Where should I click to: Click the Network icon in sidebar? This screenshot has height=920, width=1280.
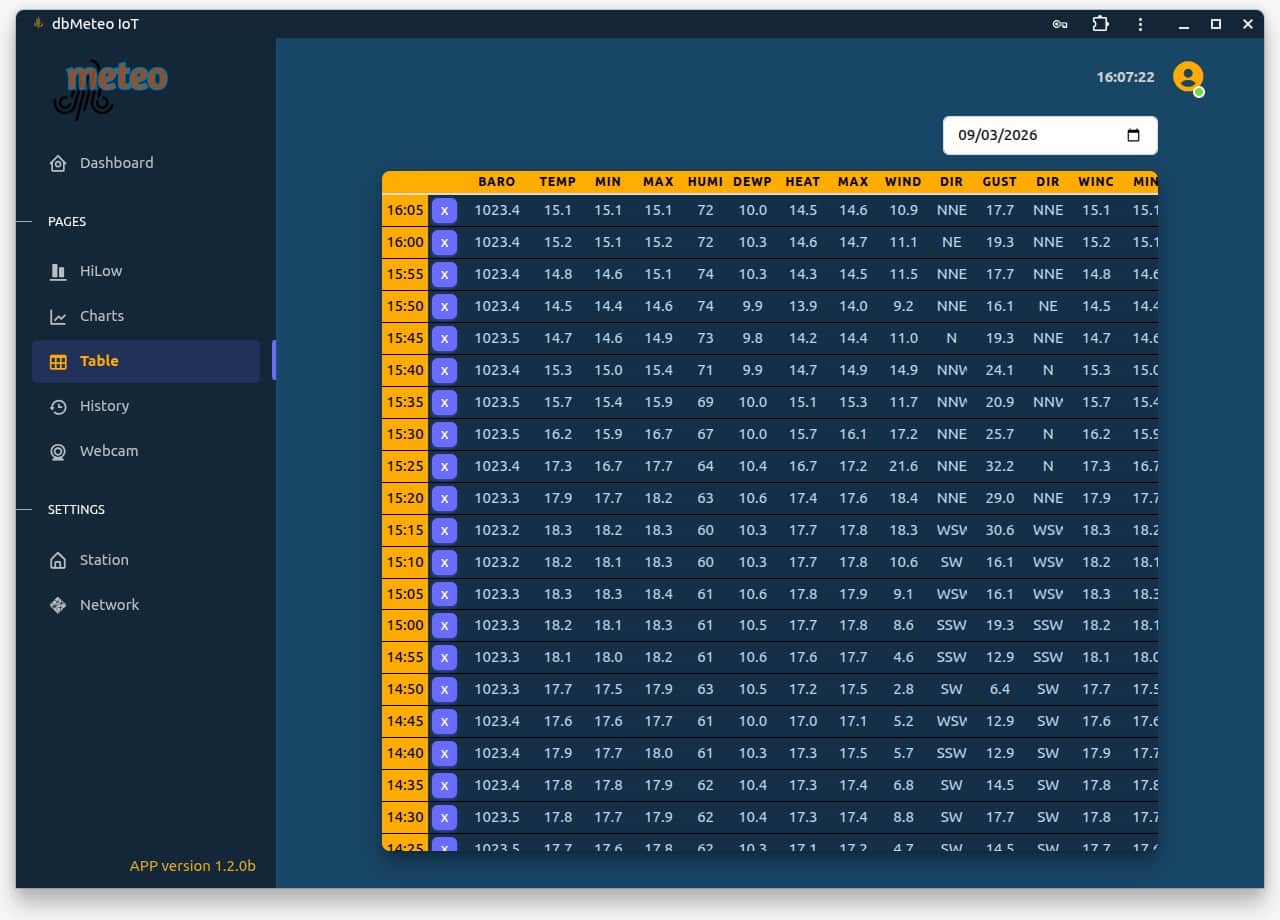point(58,605)
